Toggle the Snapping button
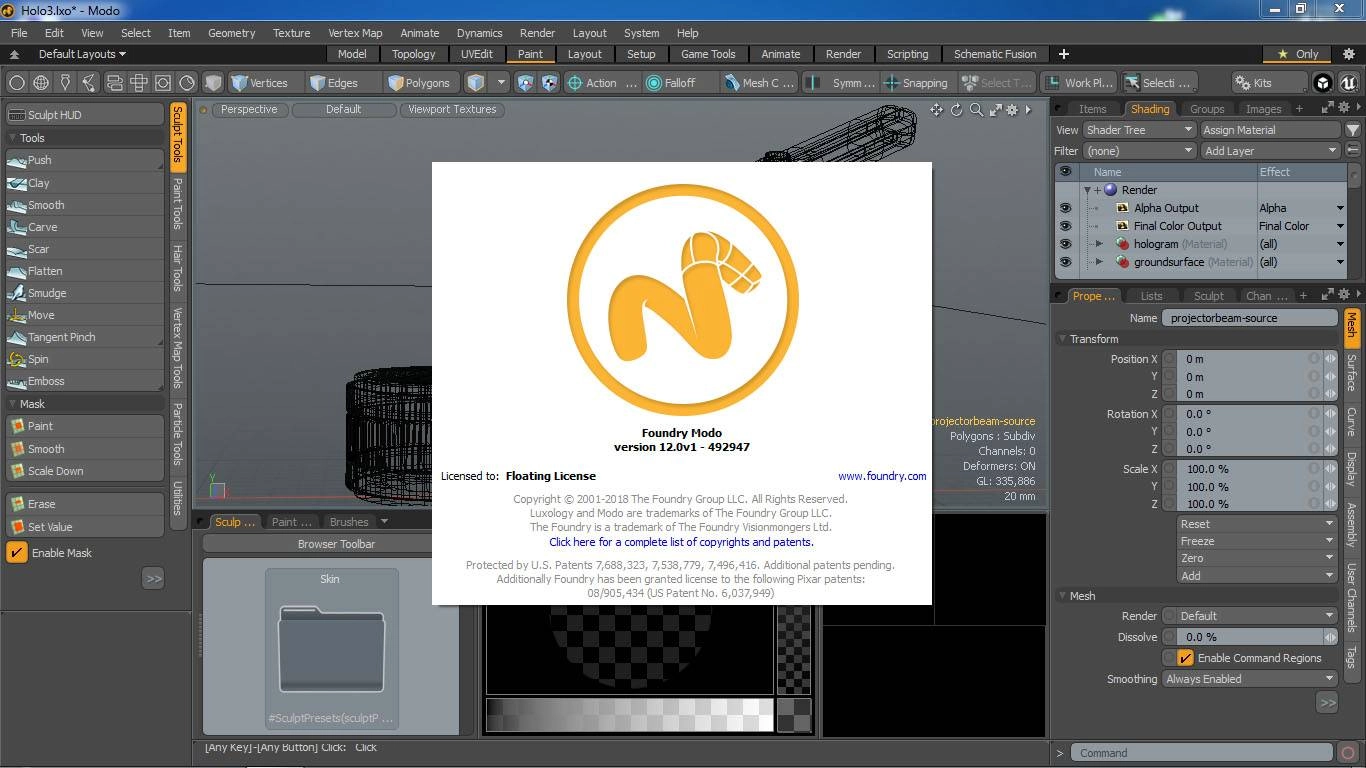 (917, 83)
